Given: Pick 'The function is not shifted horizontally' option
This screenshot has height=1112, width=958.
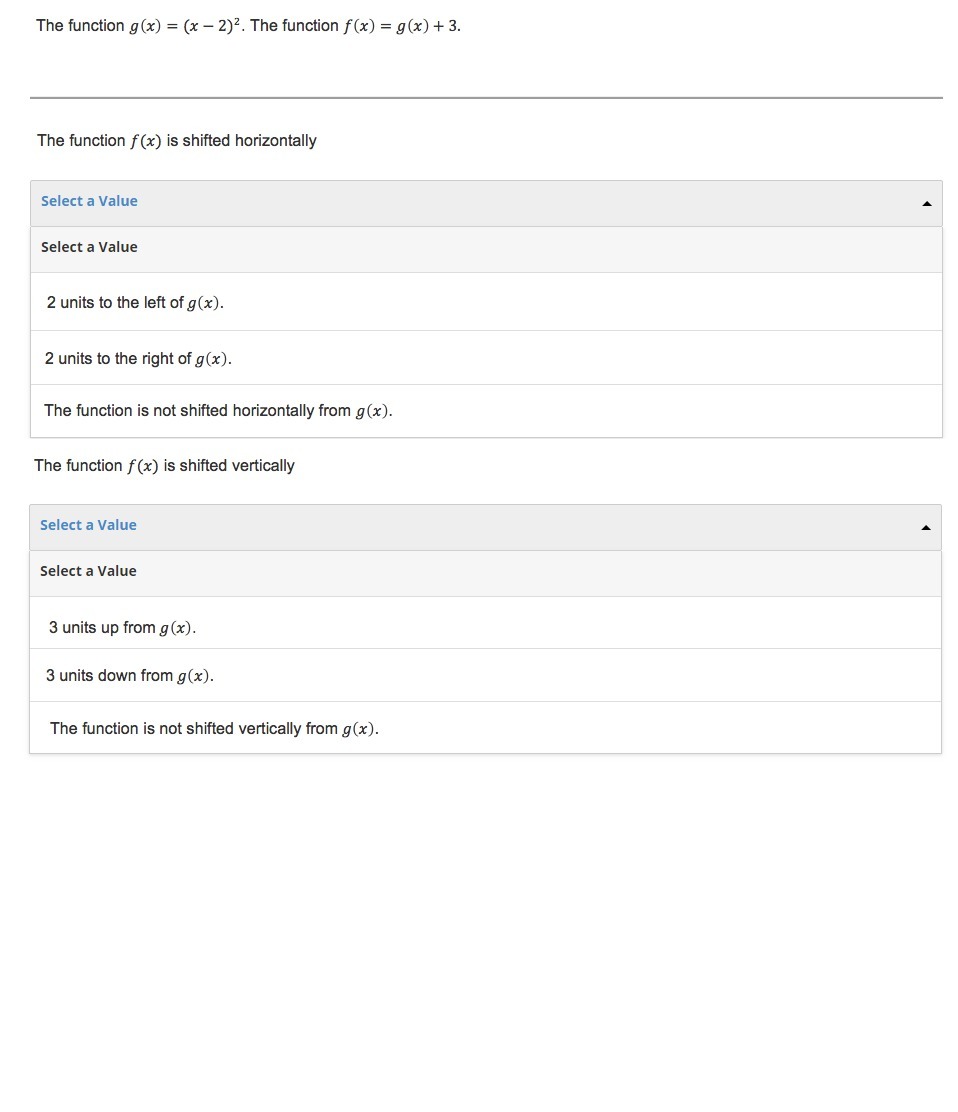Looking at the screenshot, I should point(218,411).
